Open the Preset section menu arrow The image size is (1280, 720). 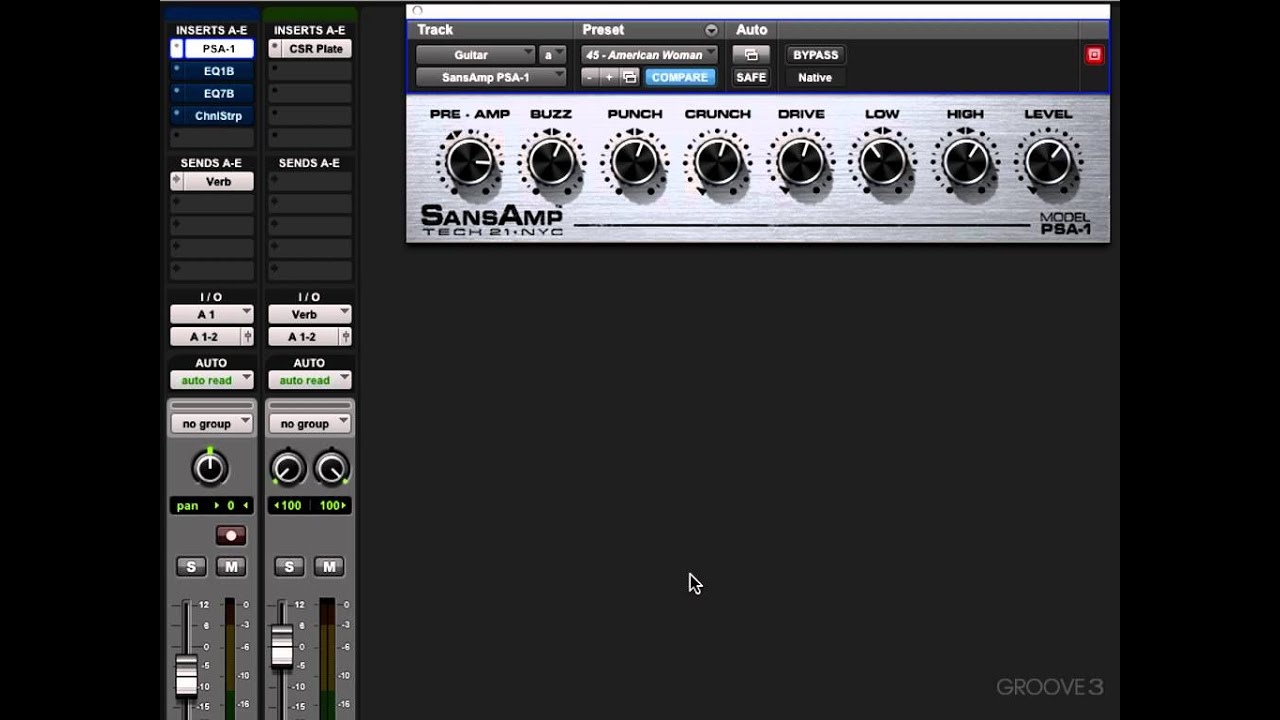(x=711, y=30)
